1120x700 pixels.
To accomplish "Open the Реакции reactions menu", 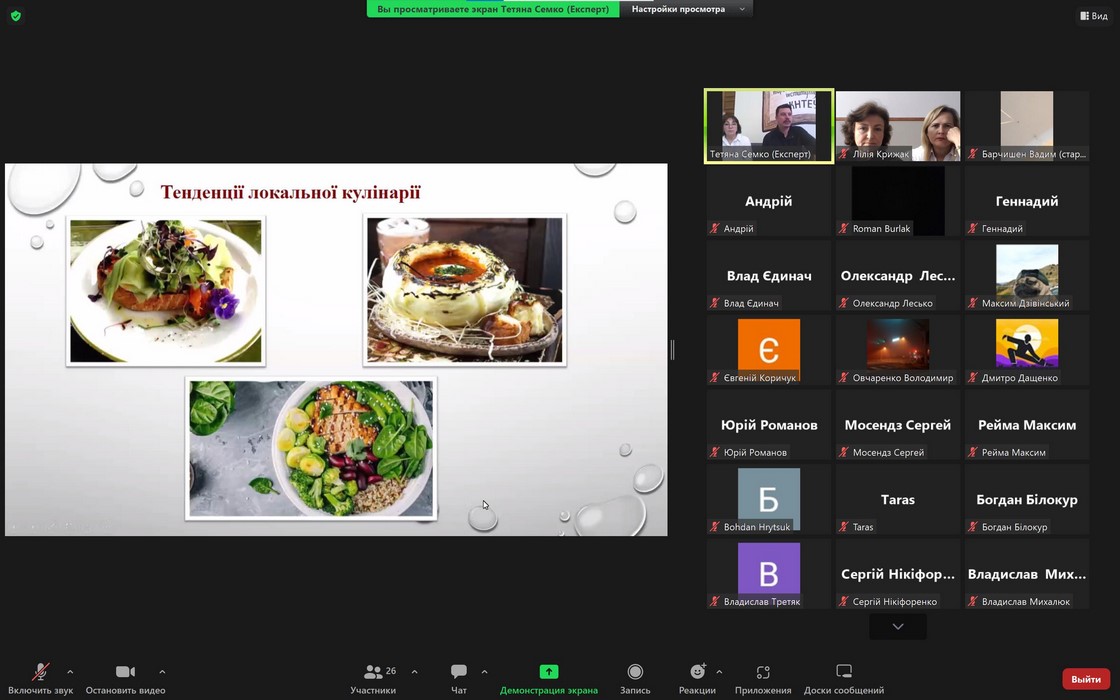I will pos(697,678).
